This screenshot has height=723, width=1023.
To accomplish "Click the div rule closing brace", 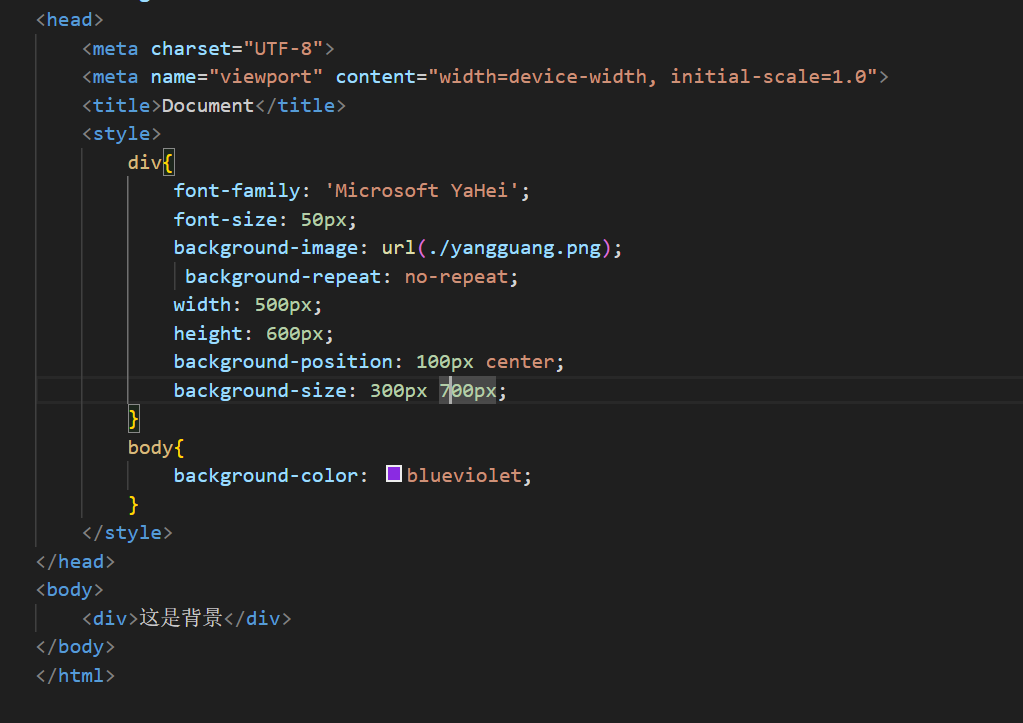I will [x=134, y=419].
